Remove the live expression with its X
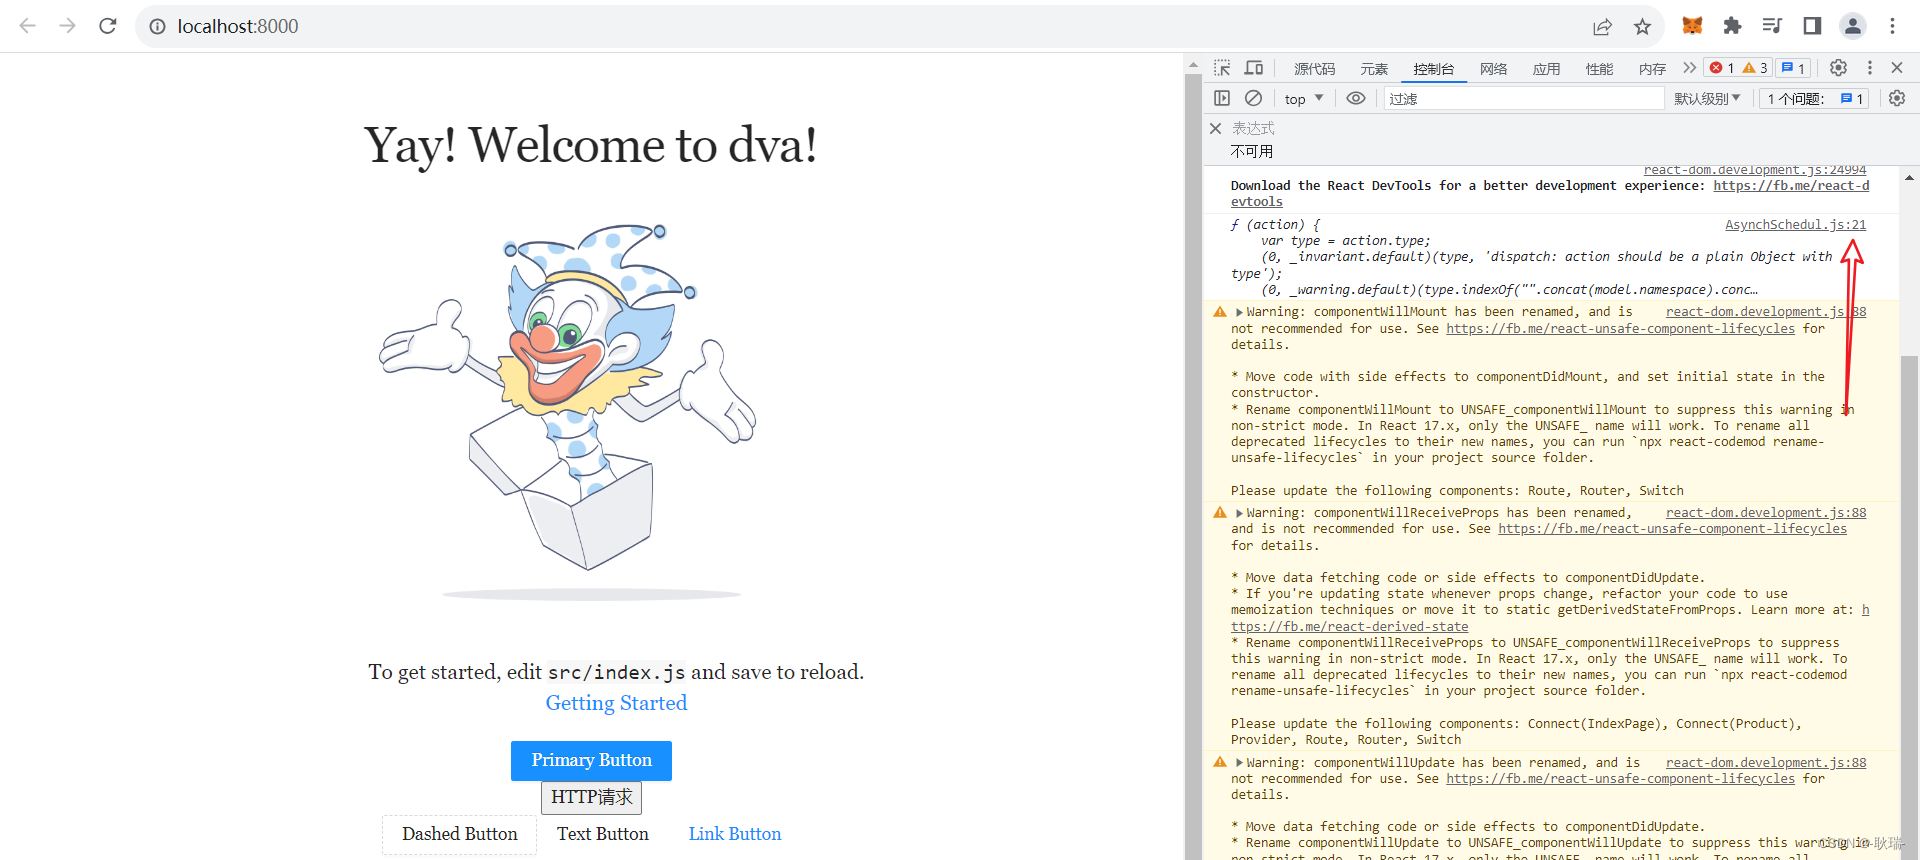1920x860 pixels. (1215, 129)
